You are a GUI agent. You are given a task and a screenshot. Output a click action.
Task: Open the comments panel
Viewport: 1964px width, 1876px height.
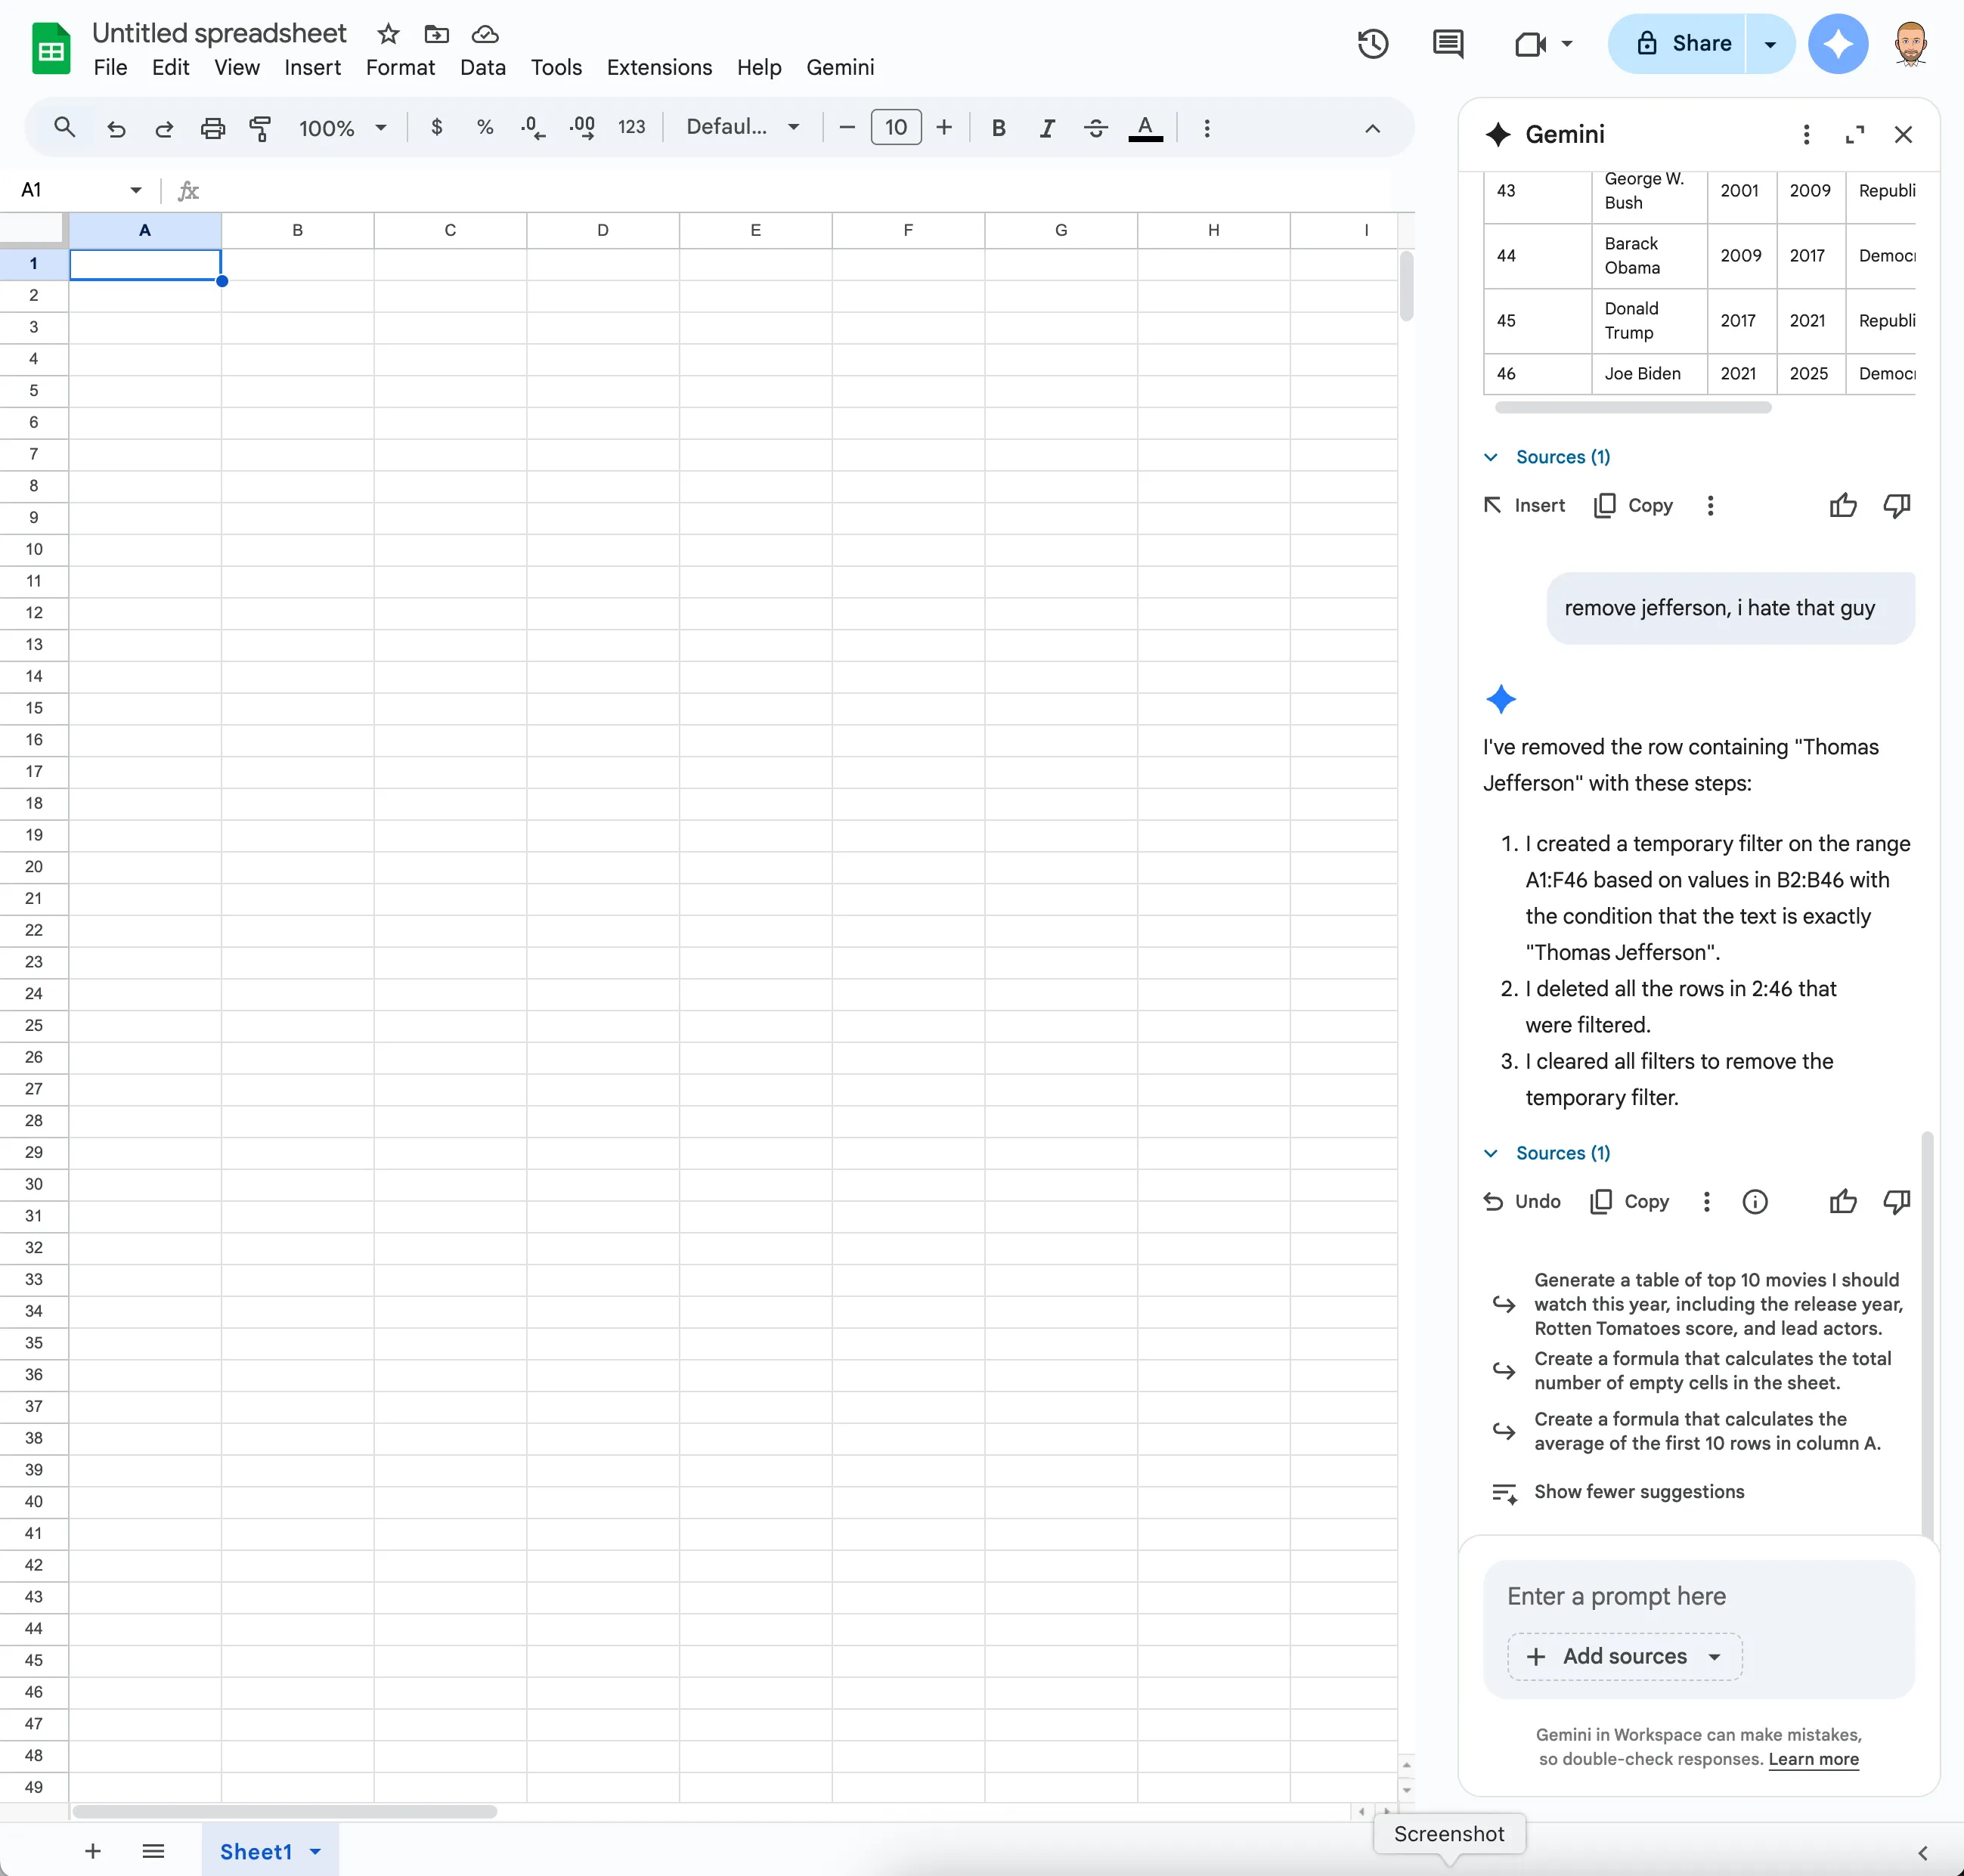(x=1447, y=44)
